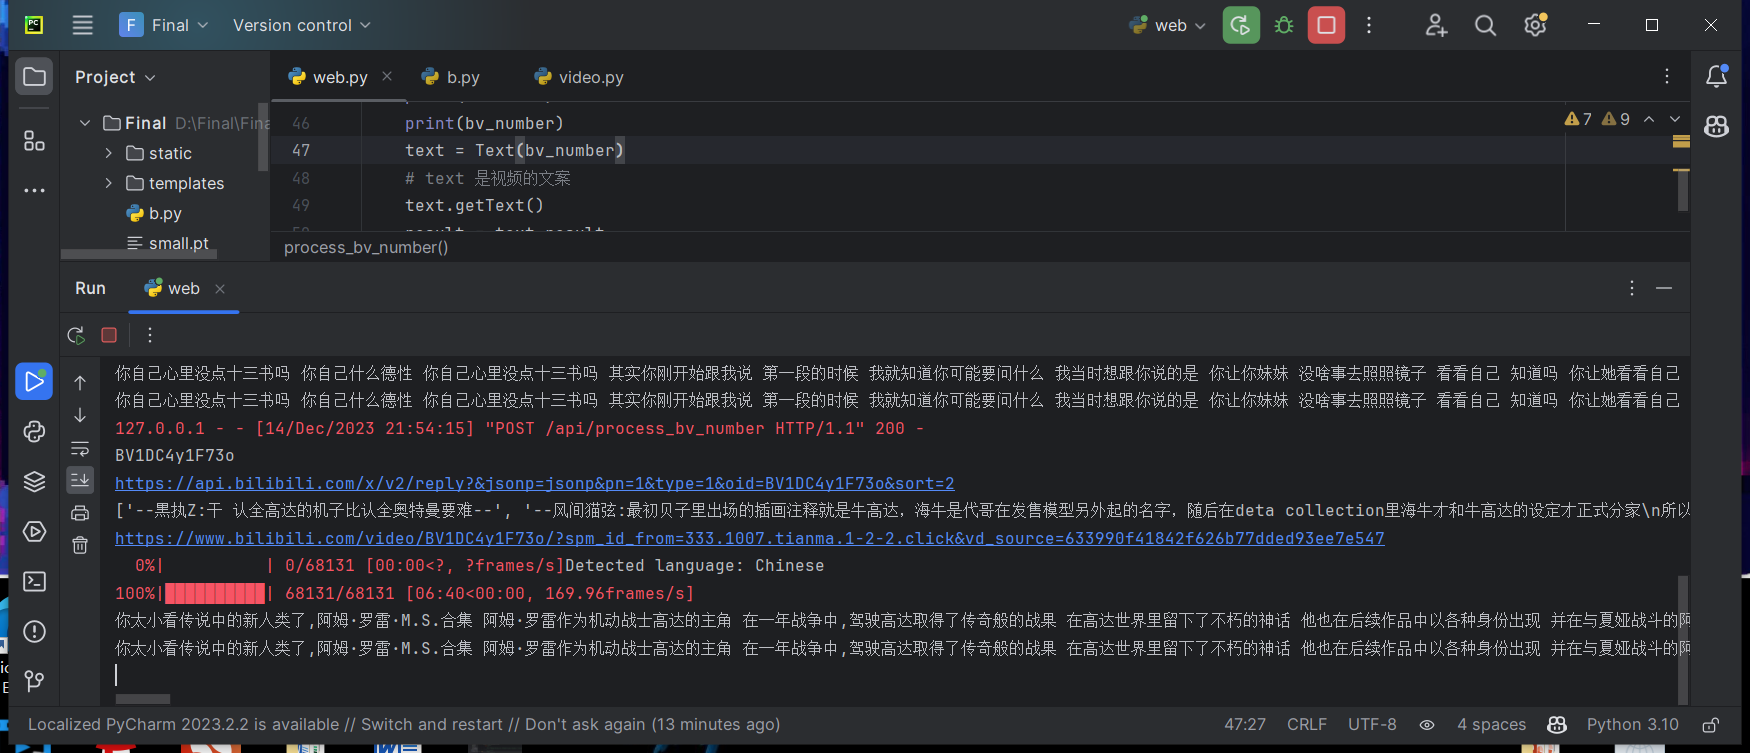Open Project view options dropdown
This screenshot has height=753, width=1750.
pyautogui.click(x=115, y=77)
